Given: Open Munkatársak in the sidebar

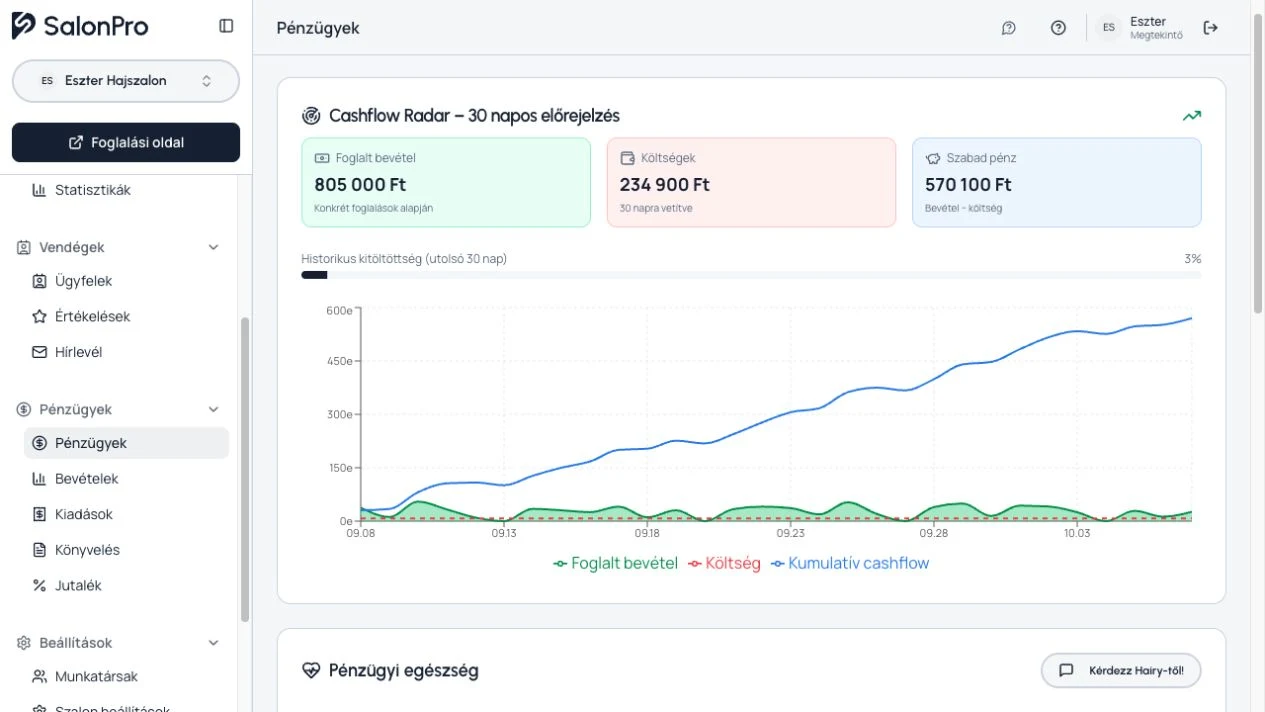Looking at the screenshot, I should pyautogui.click(x=126, y=677).
